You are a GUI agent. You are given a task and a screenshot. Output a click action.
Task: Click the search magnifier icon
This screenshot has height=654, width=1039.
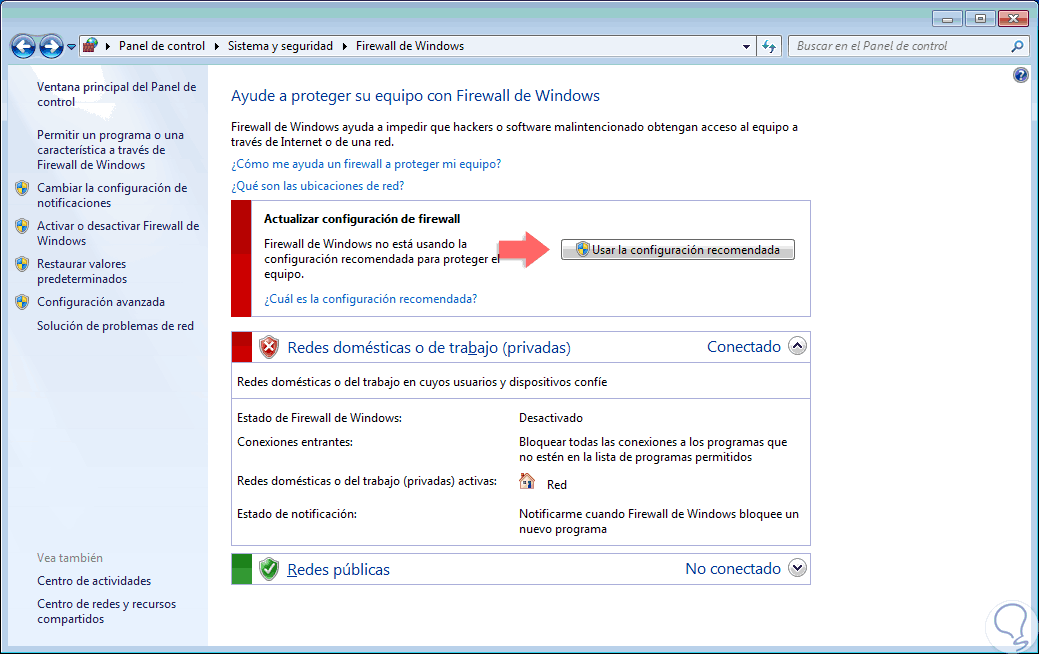[1017, 46]
